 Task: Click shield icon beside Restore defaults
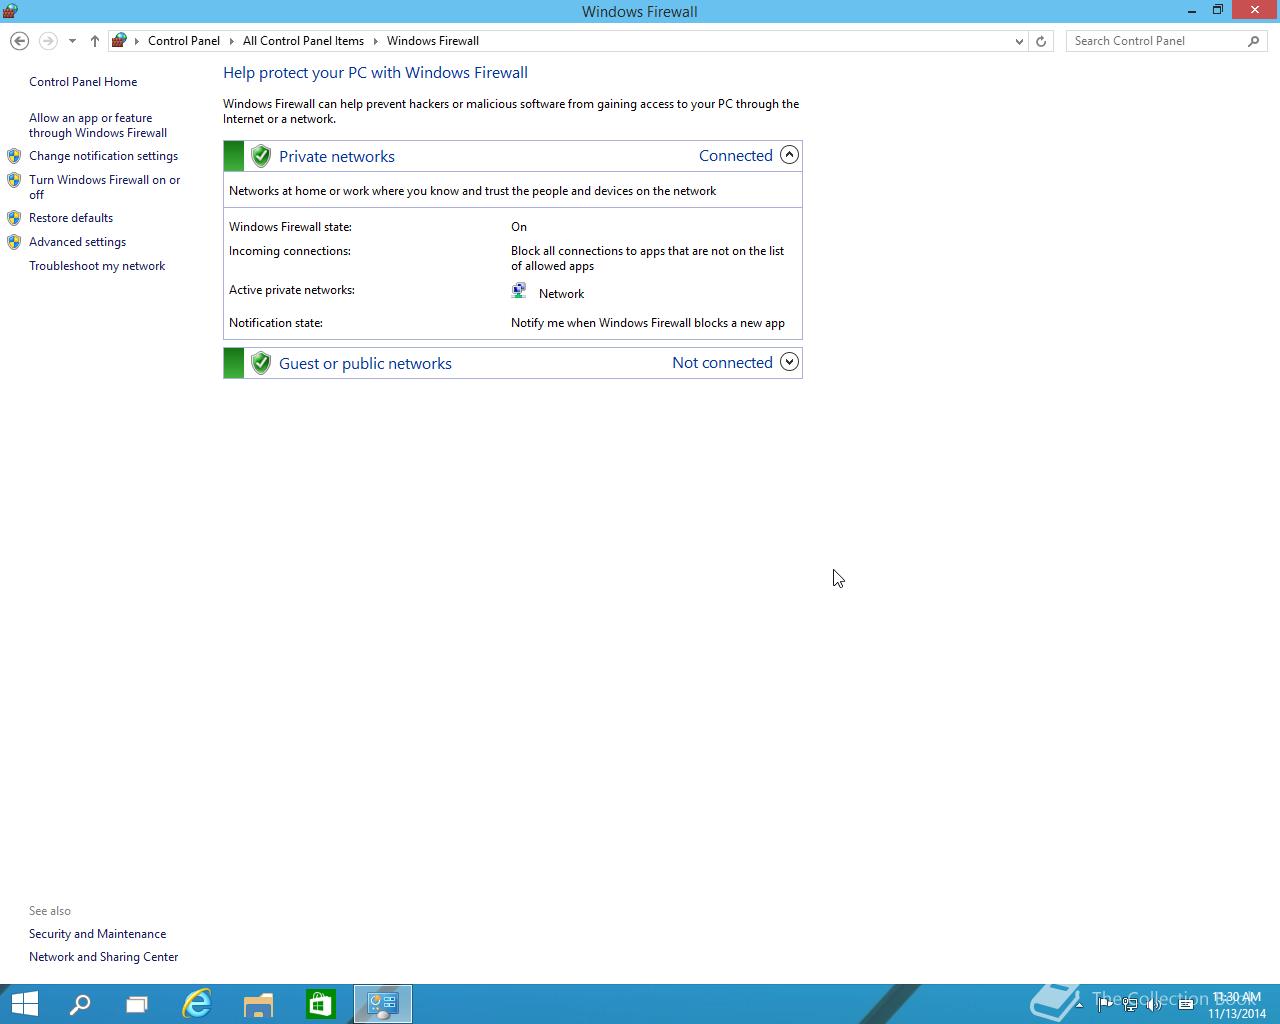(14, 218)
